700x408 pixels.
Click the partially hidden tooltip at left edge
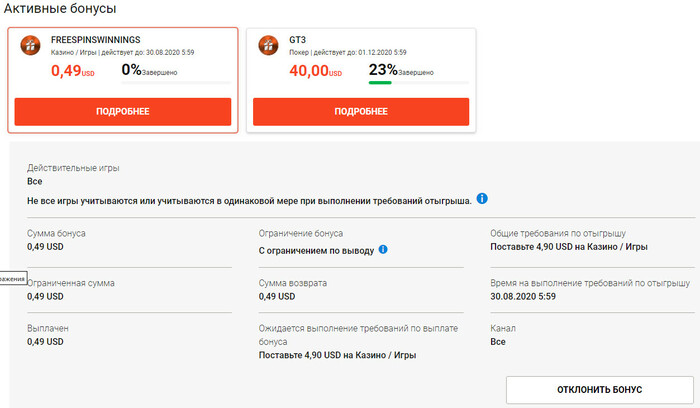click(12, 277)
